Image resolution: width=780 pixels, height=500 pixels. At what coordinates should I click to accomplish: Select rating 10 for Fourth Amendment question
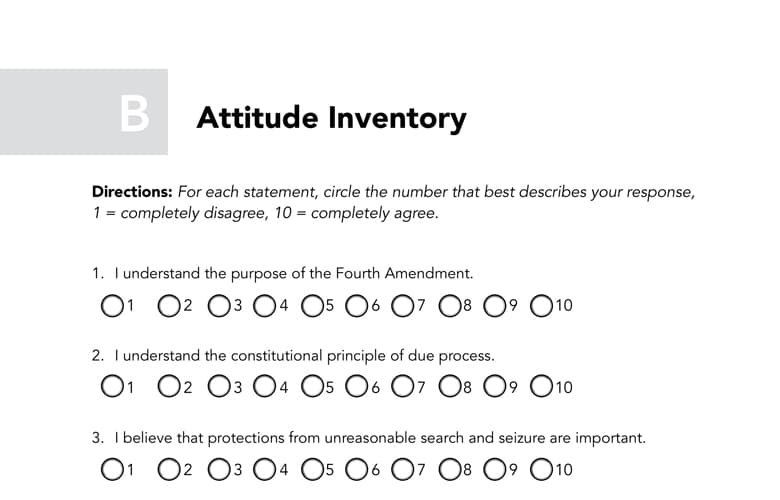541,305
